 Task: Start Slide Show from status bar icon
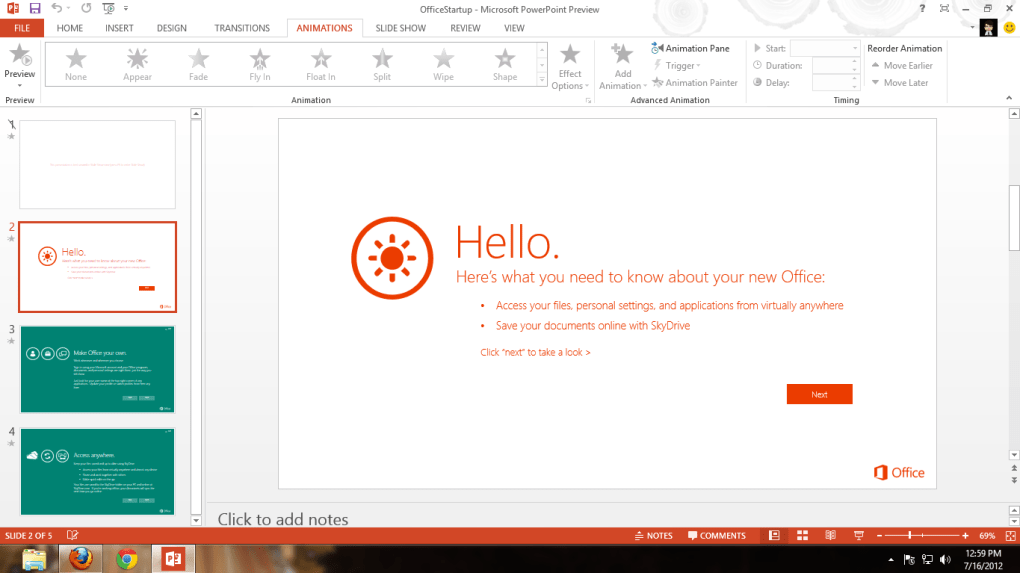[857, 536]
